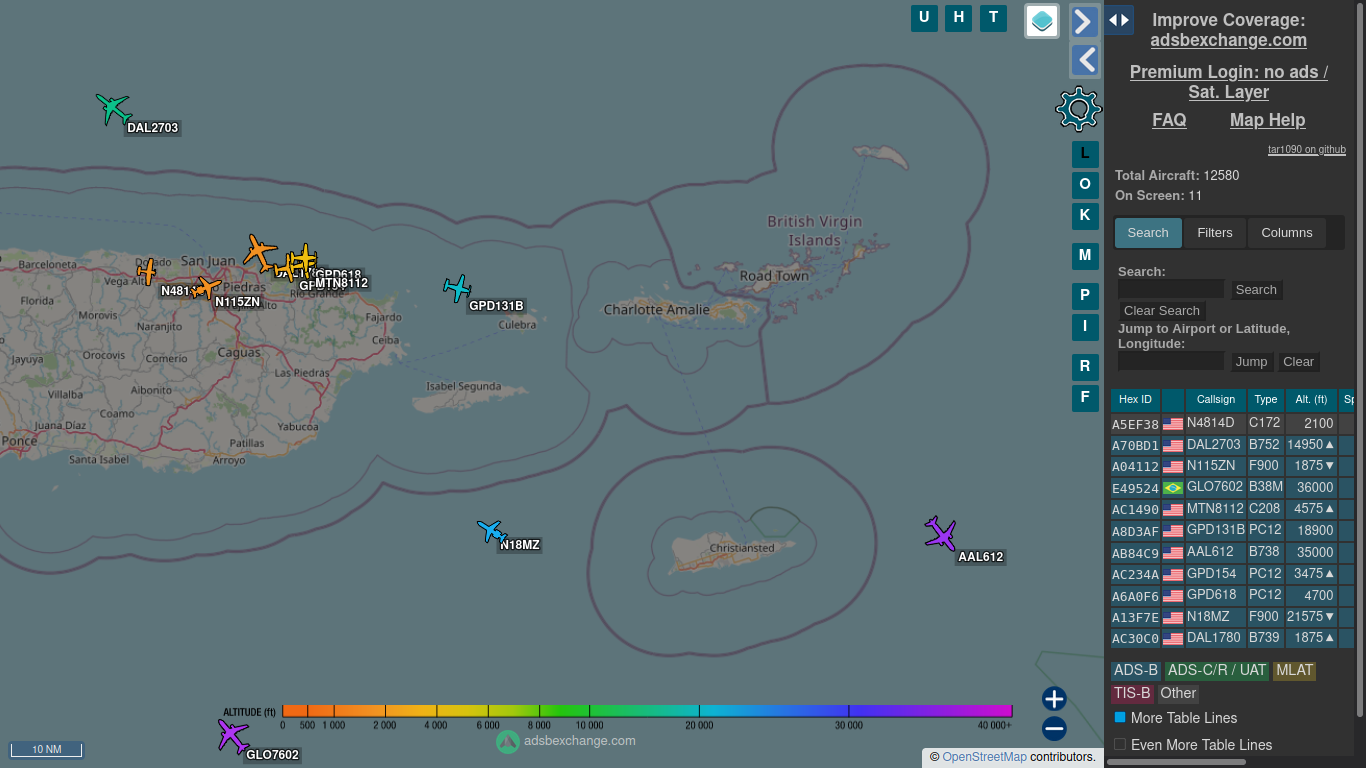
Task: Select the DAL2703 aircraft on the map
Action: tap(113, 107)
